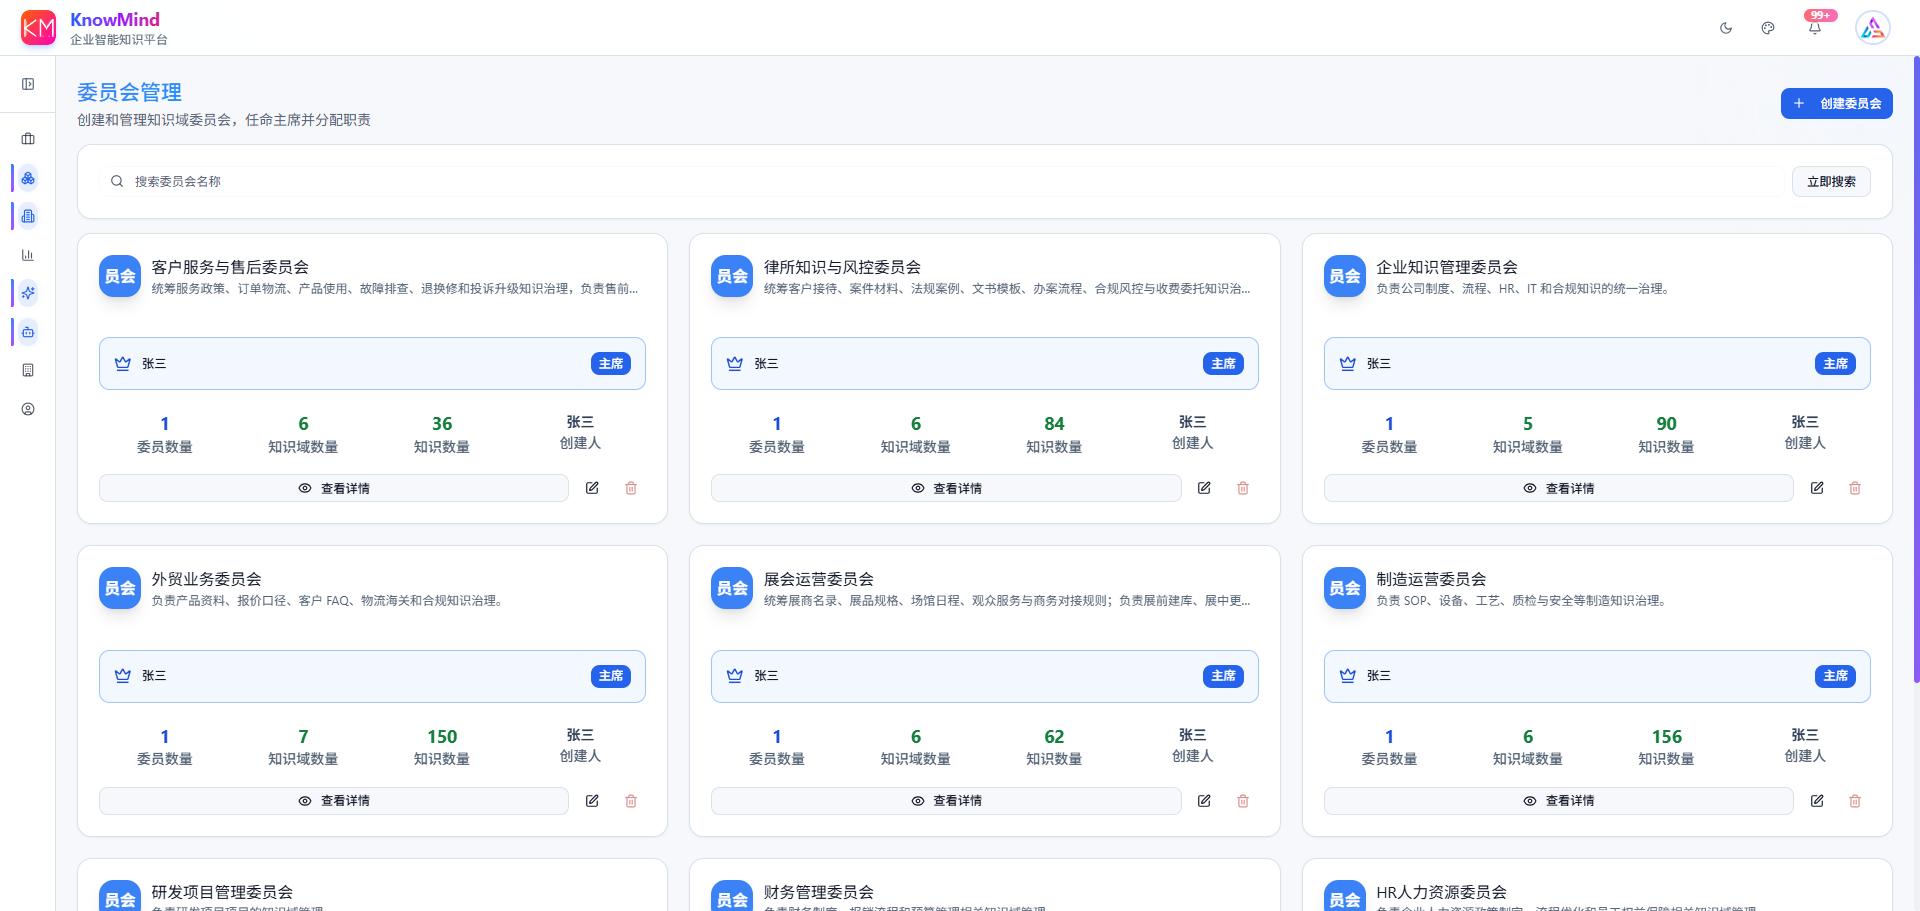Click the 展会运营委员会 card avatar
This screenshot has width=1920, height=911.
732,588
